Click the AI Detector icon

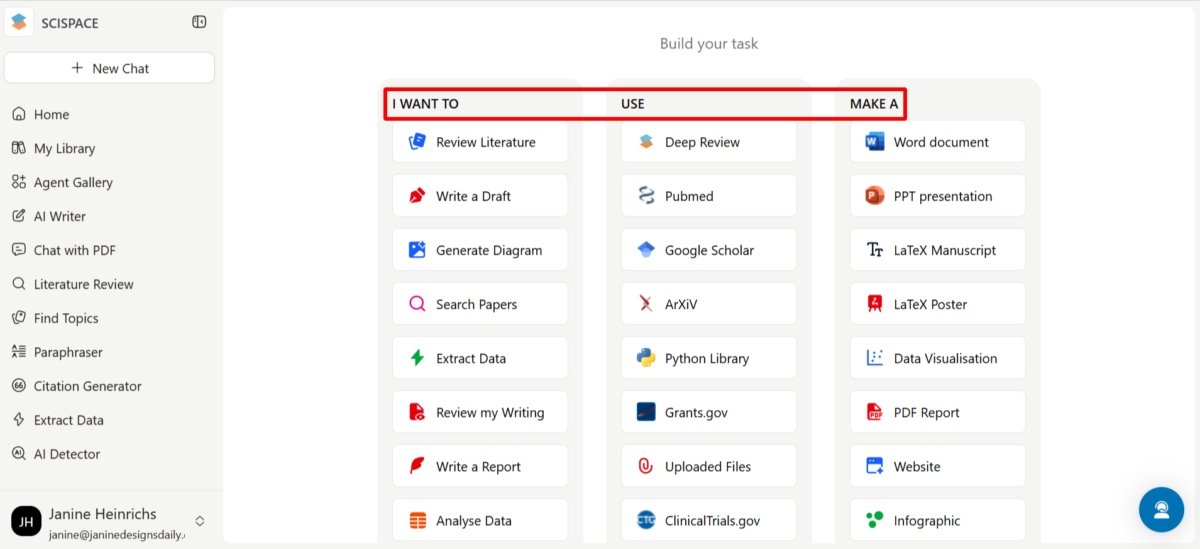pyautogui.click(x=18, y=454)
